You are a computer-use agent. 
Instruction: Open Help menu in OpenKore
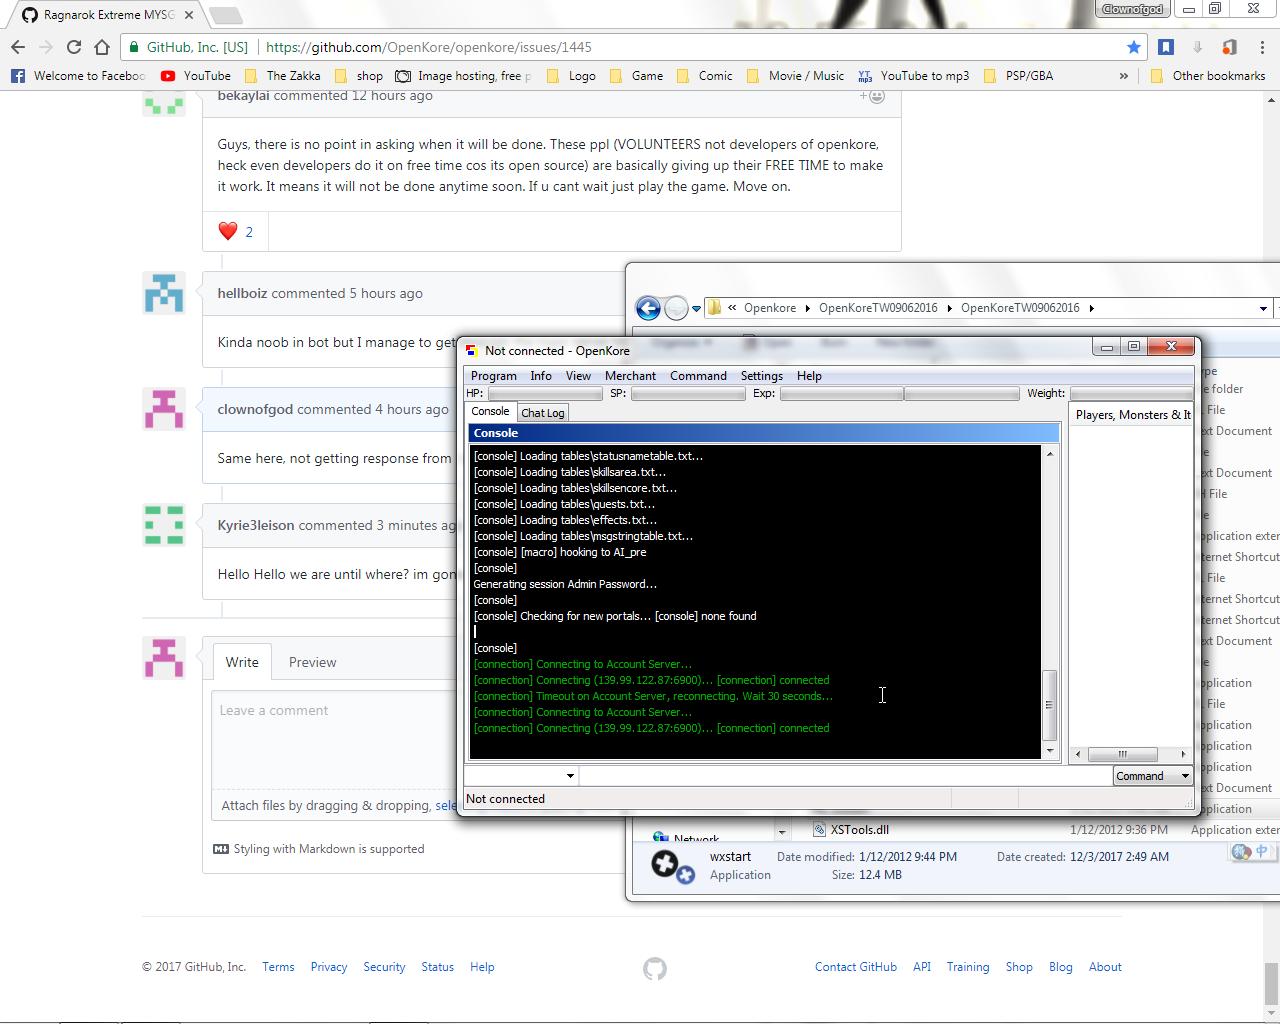(809, 376)
